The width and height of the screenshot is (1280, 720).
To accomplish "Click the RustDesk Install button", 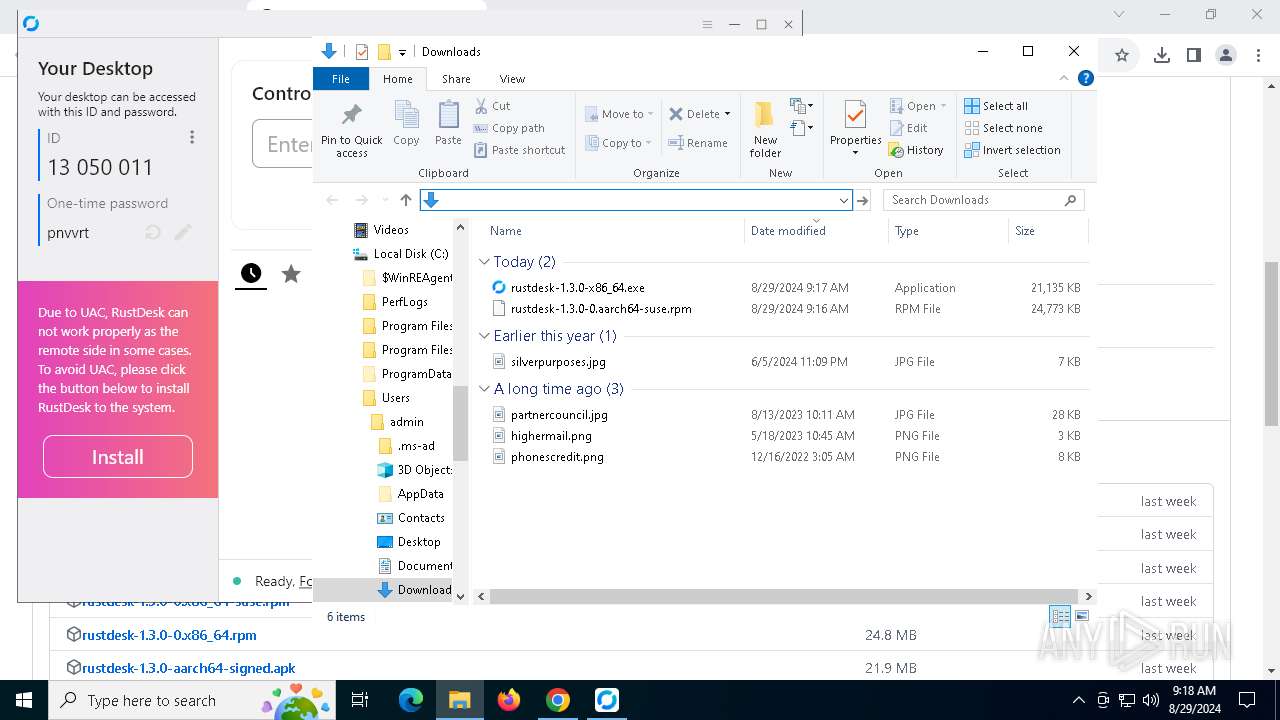I will pyautogui.click(x=118, y=457).
